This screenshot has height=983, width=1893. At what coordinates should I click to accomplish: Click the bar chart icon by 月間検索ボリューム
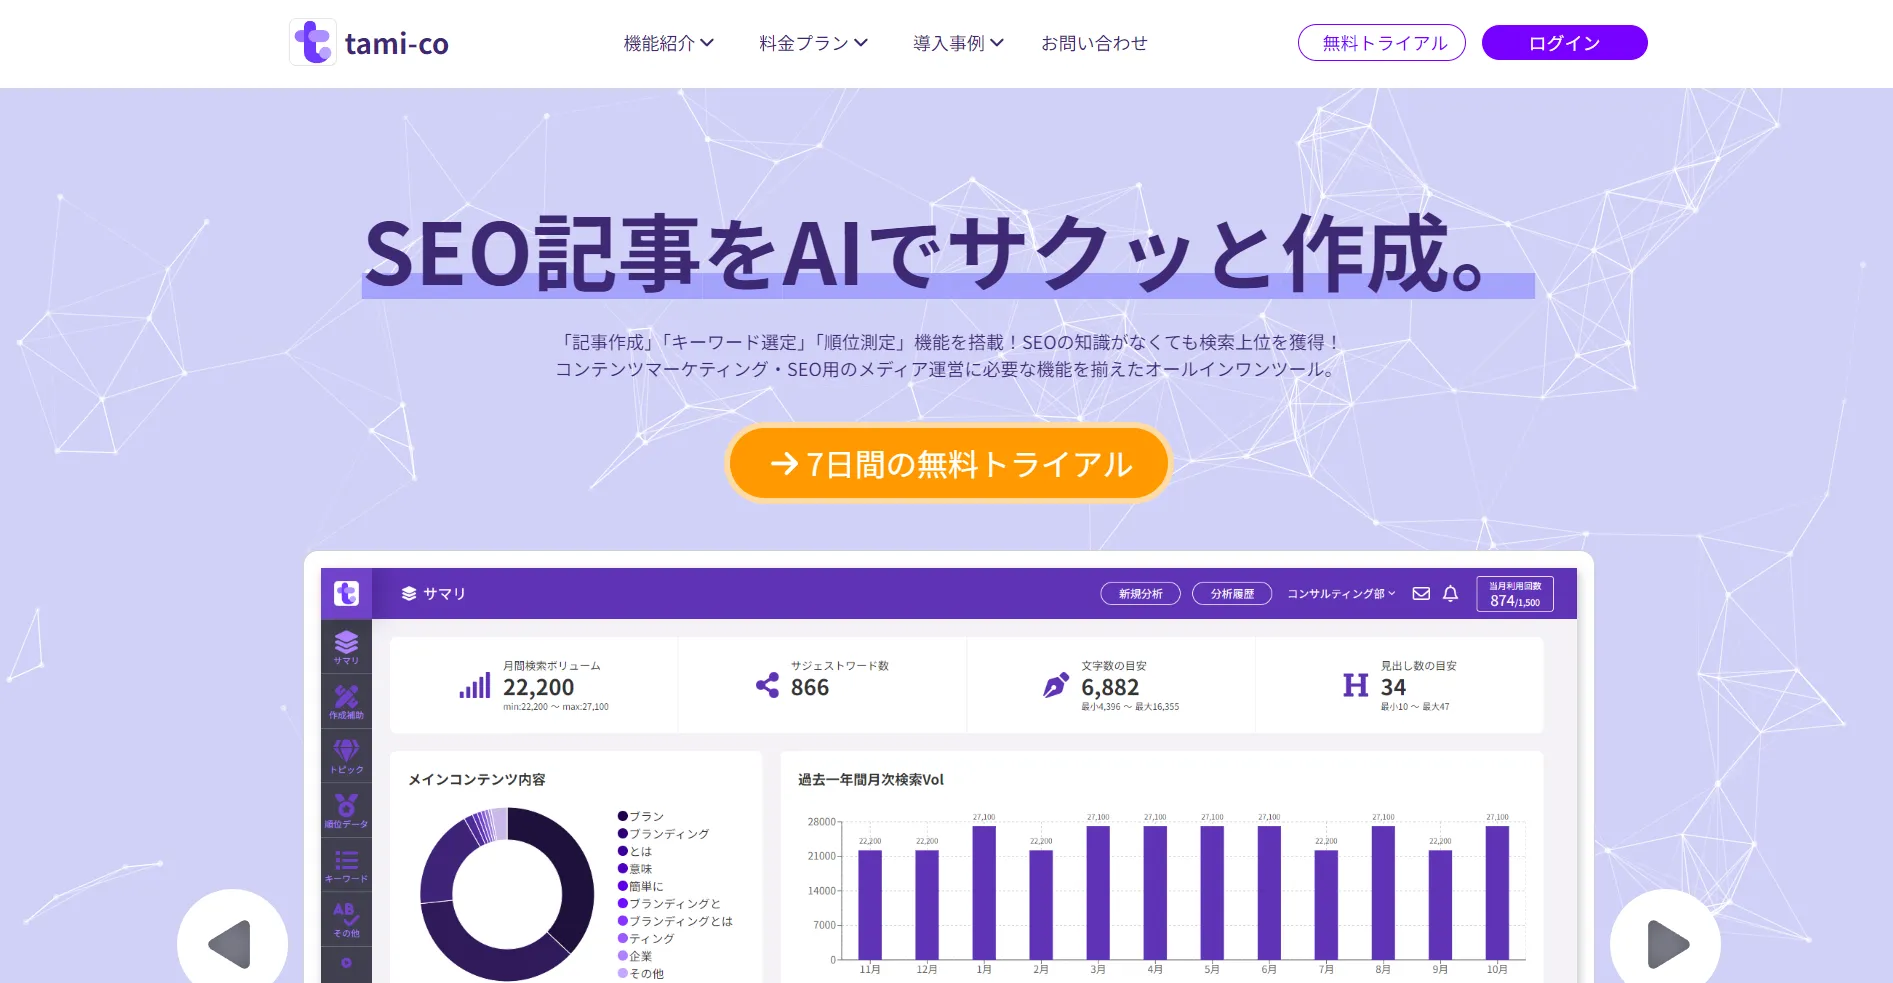tap(475, 686)
